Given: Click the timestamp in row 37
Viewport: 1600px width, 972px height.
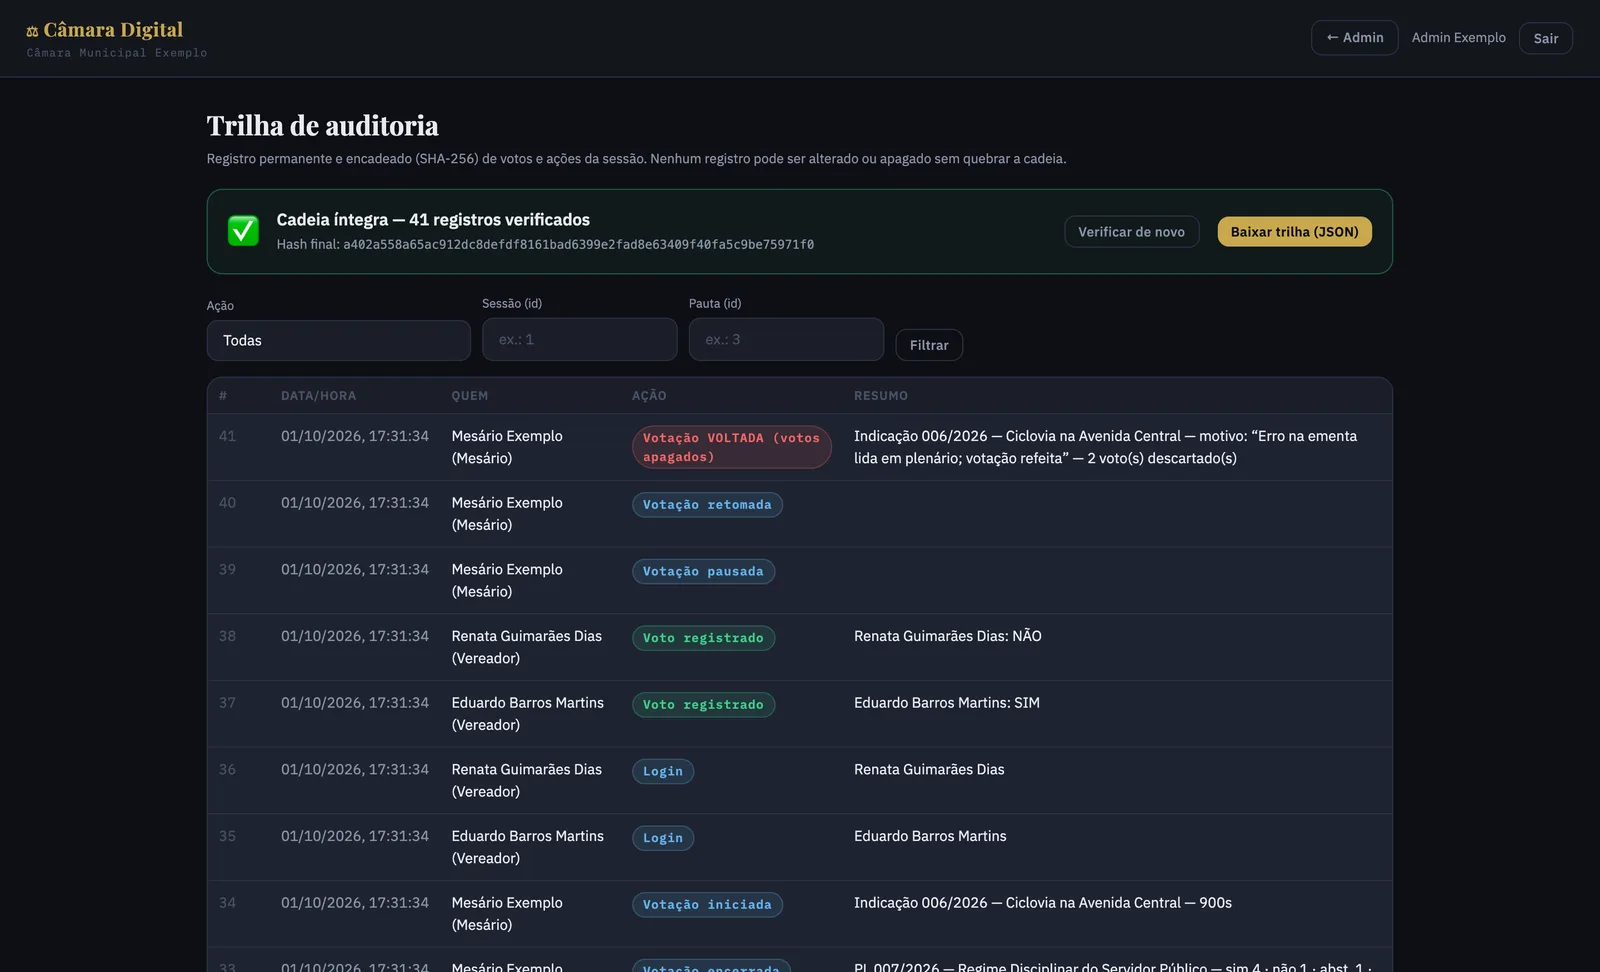Looking at the screenshot, I should pyautogui.click(x=355, y=703).
